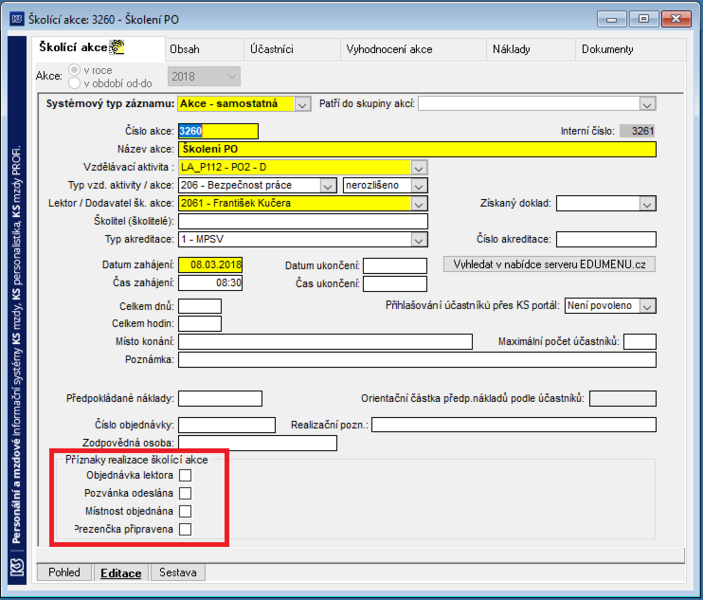The height and width of the screenshot is (600, 703).
Task: Click the Místo konání field
Action: pyautogui.click(x=325, y=341)
